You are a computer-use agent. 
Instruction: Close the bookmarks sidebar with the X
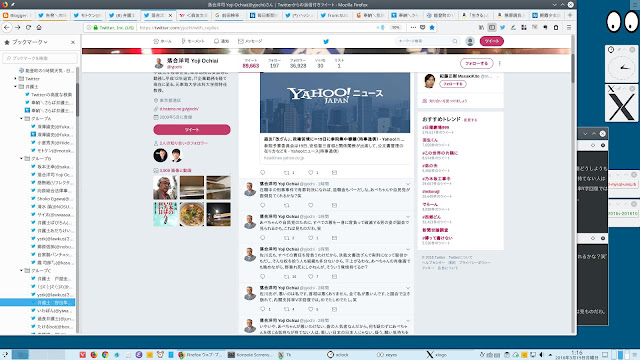tap(73, 42)
